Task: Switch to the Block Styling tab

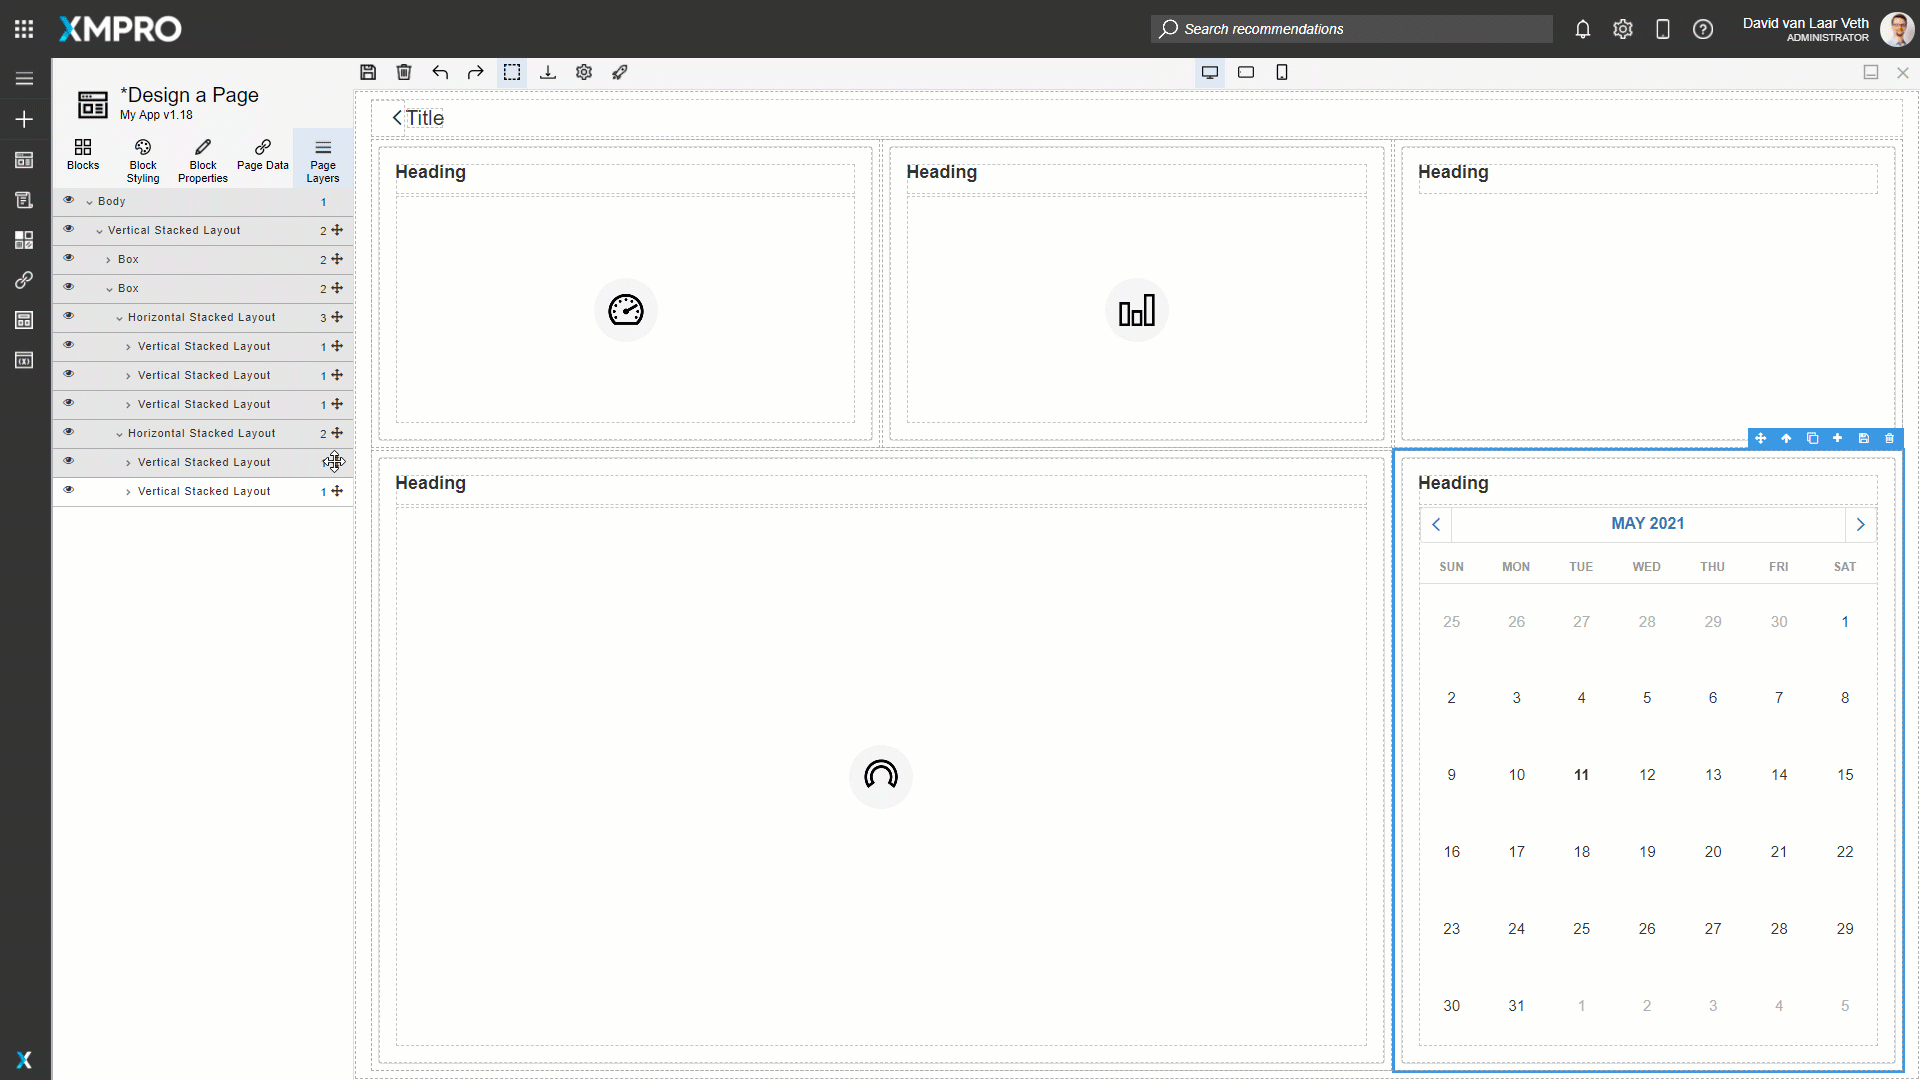Action: (143, 160)
